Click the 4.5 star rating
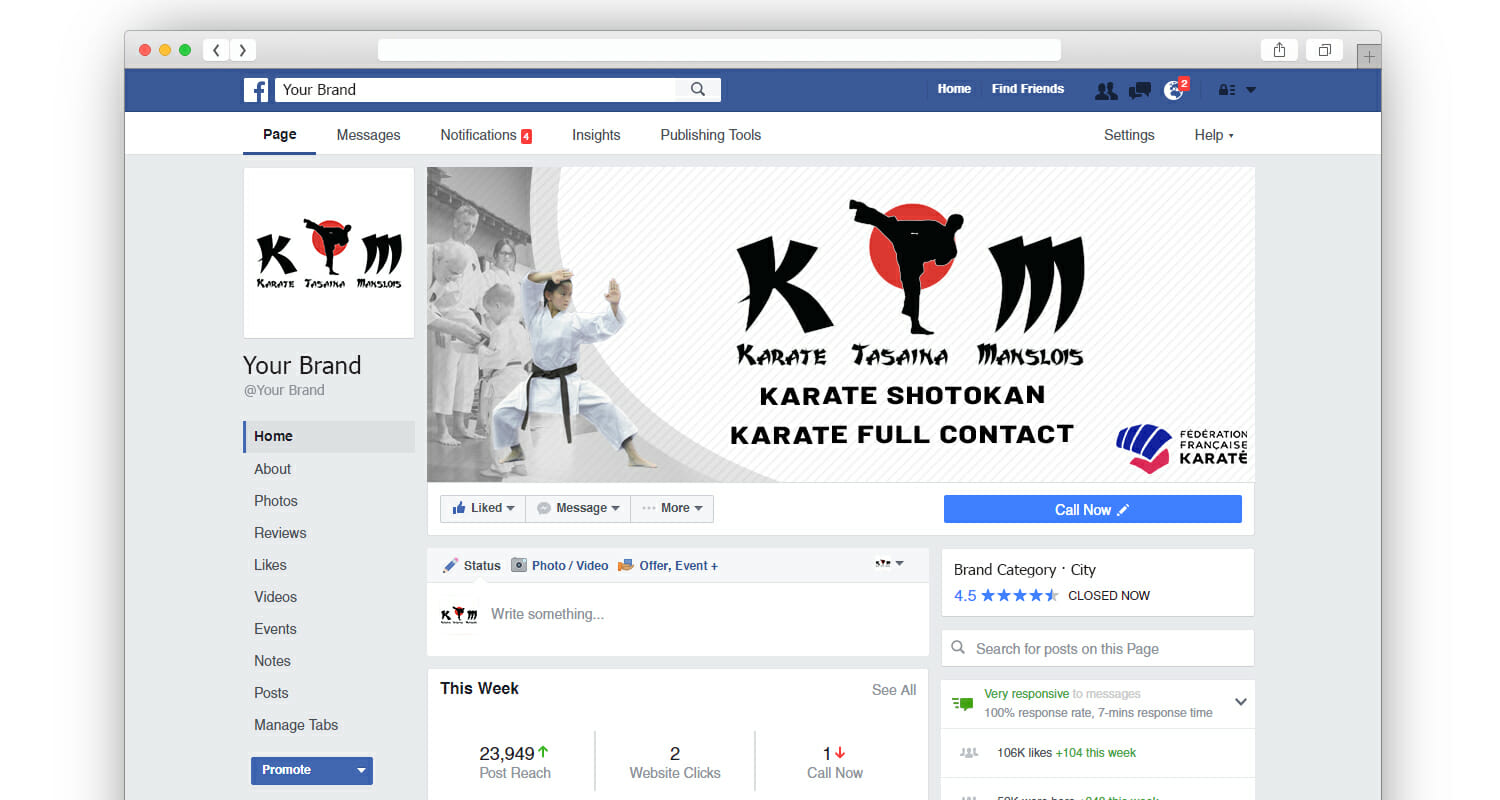 coord(1006,595)
